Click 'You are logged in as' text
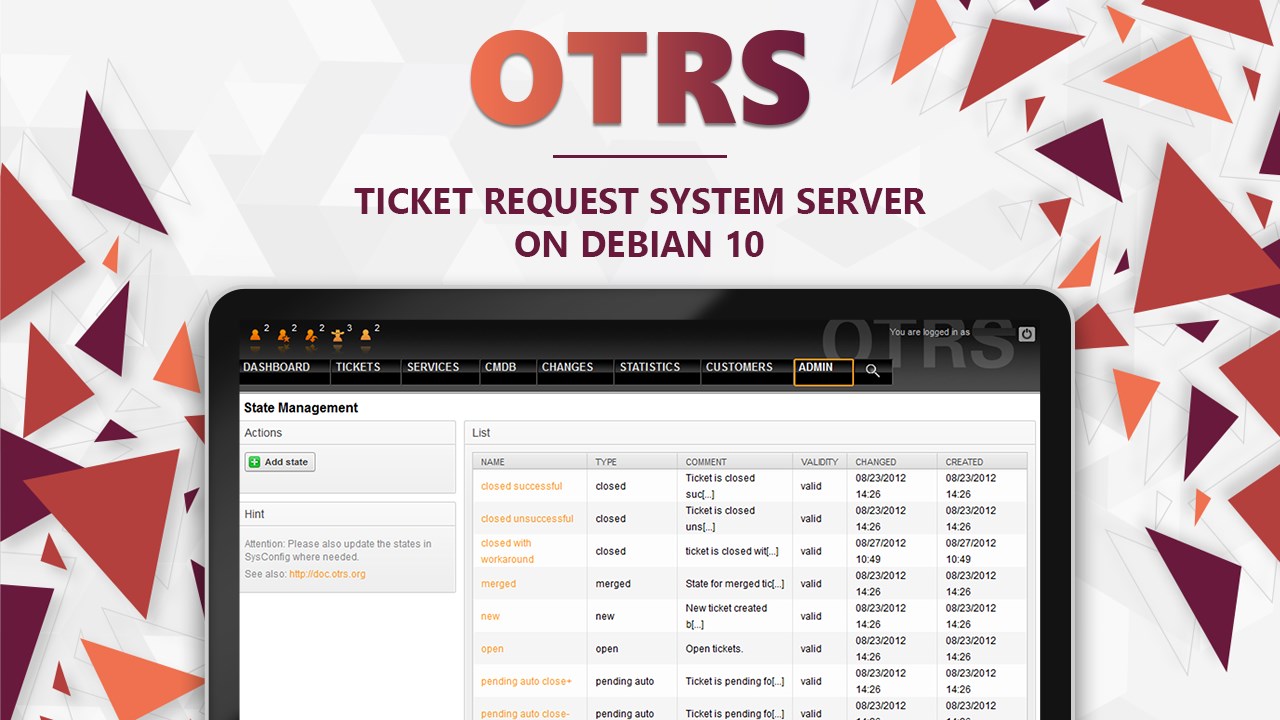 (930, 332)
